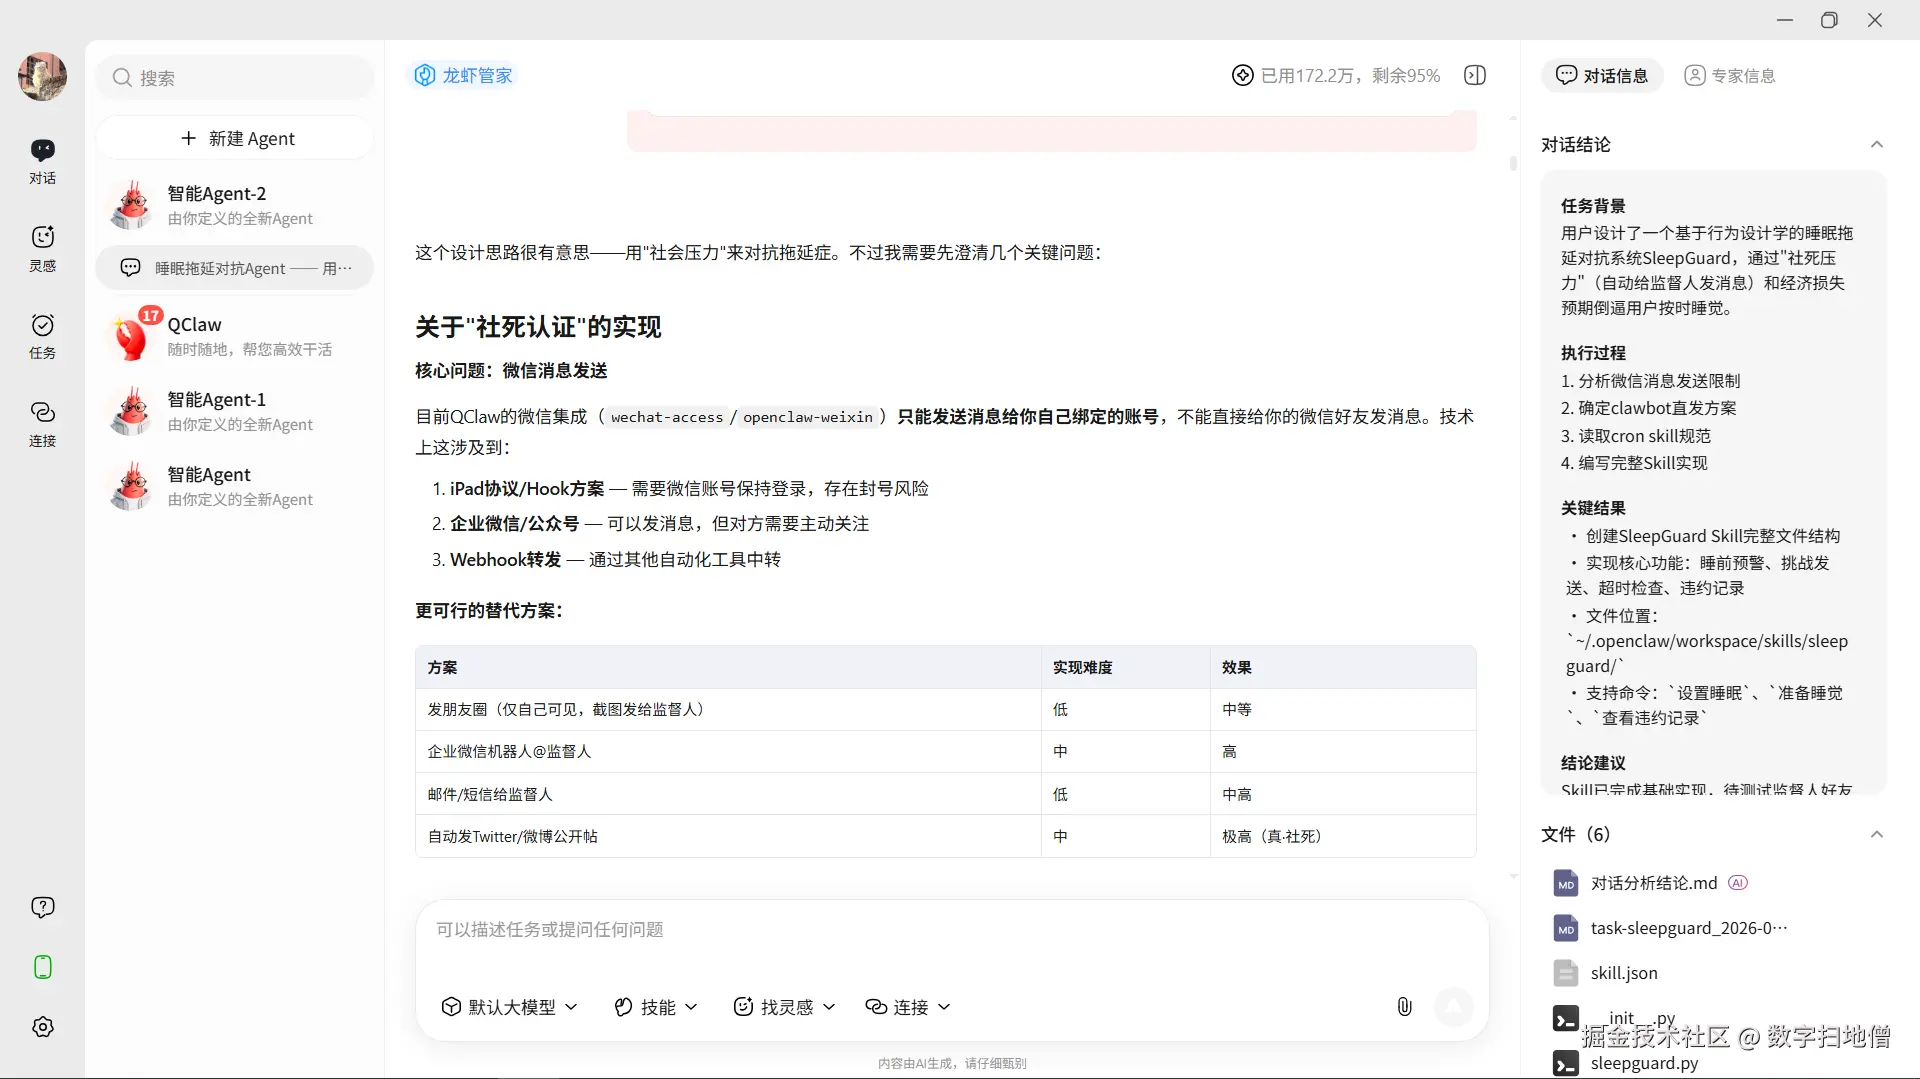1920x1079 pixels.
Task: Open the 默认大模型 model dropdown
Action: (x=510, y=1007)
